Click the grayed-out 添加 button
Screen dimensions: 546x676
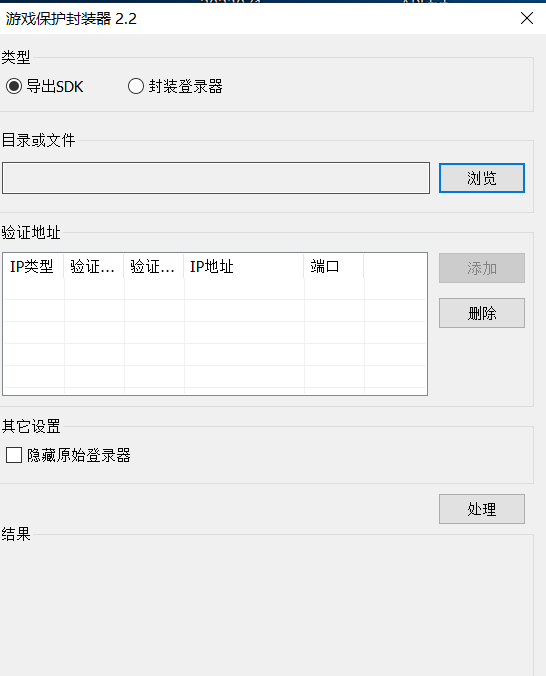coord(482,268)
